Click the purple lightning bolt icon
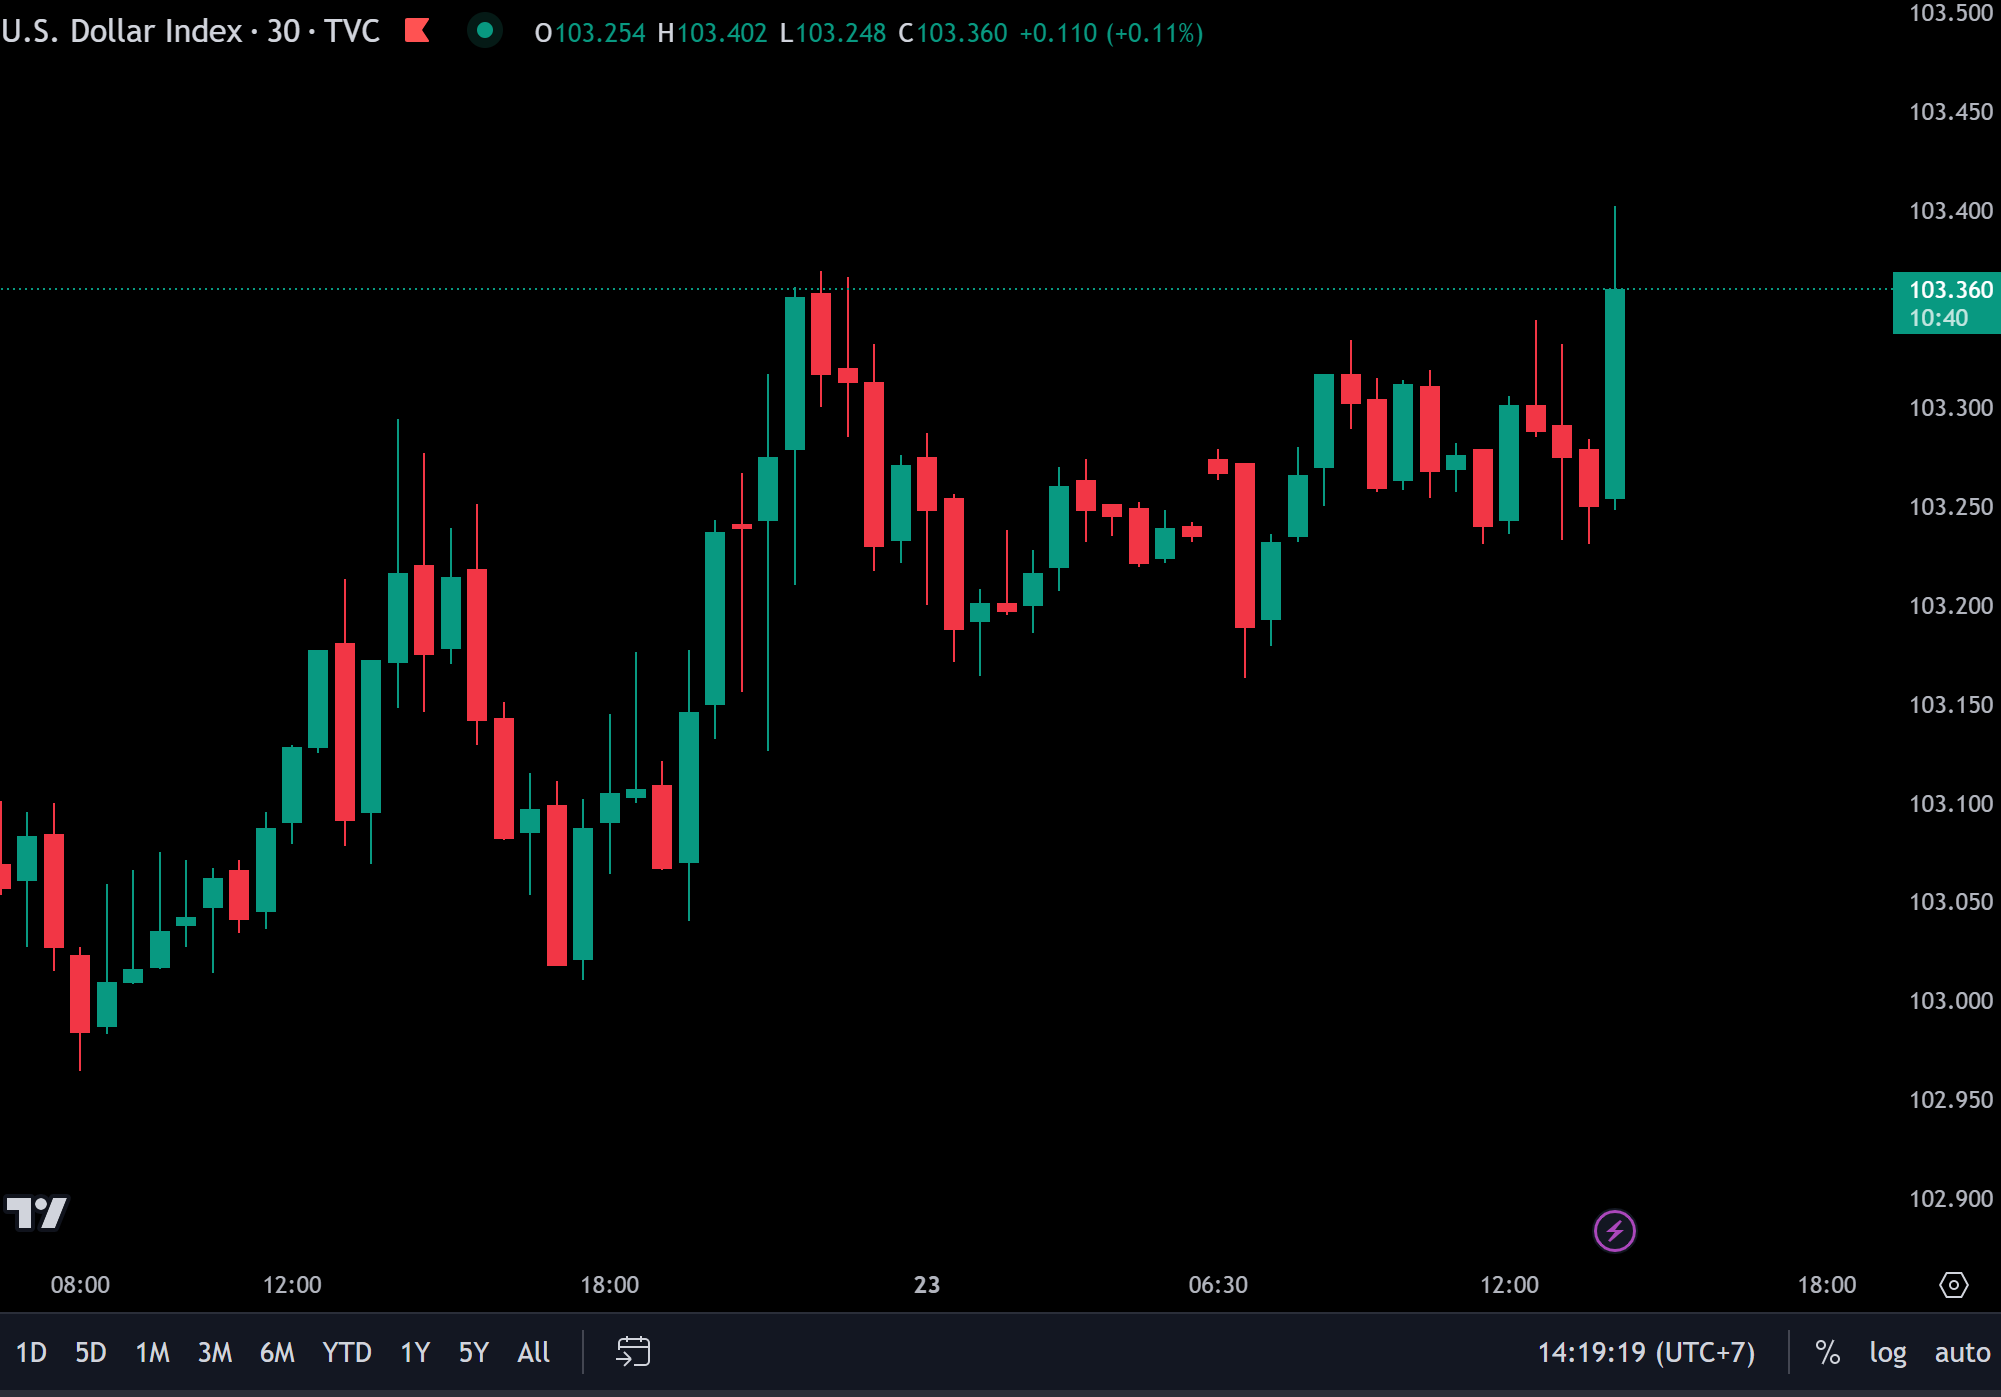Image resolution: width=2001 pixels, height=1397 pixels. tap(1614, 1231)
